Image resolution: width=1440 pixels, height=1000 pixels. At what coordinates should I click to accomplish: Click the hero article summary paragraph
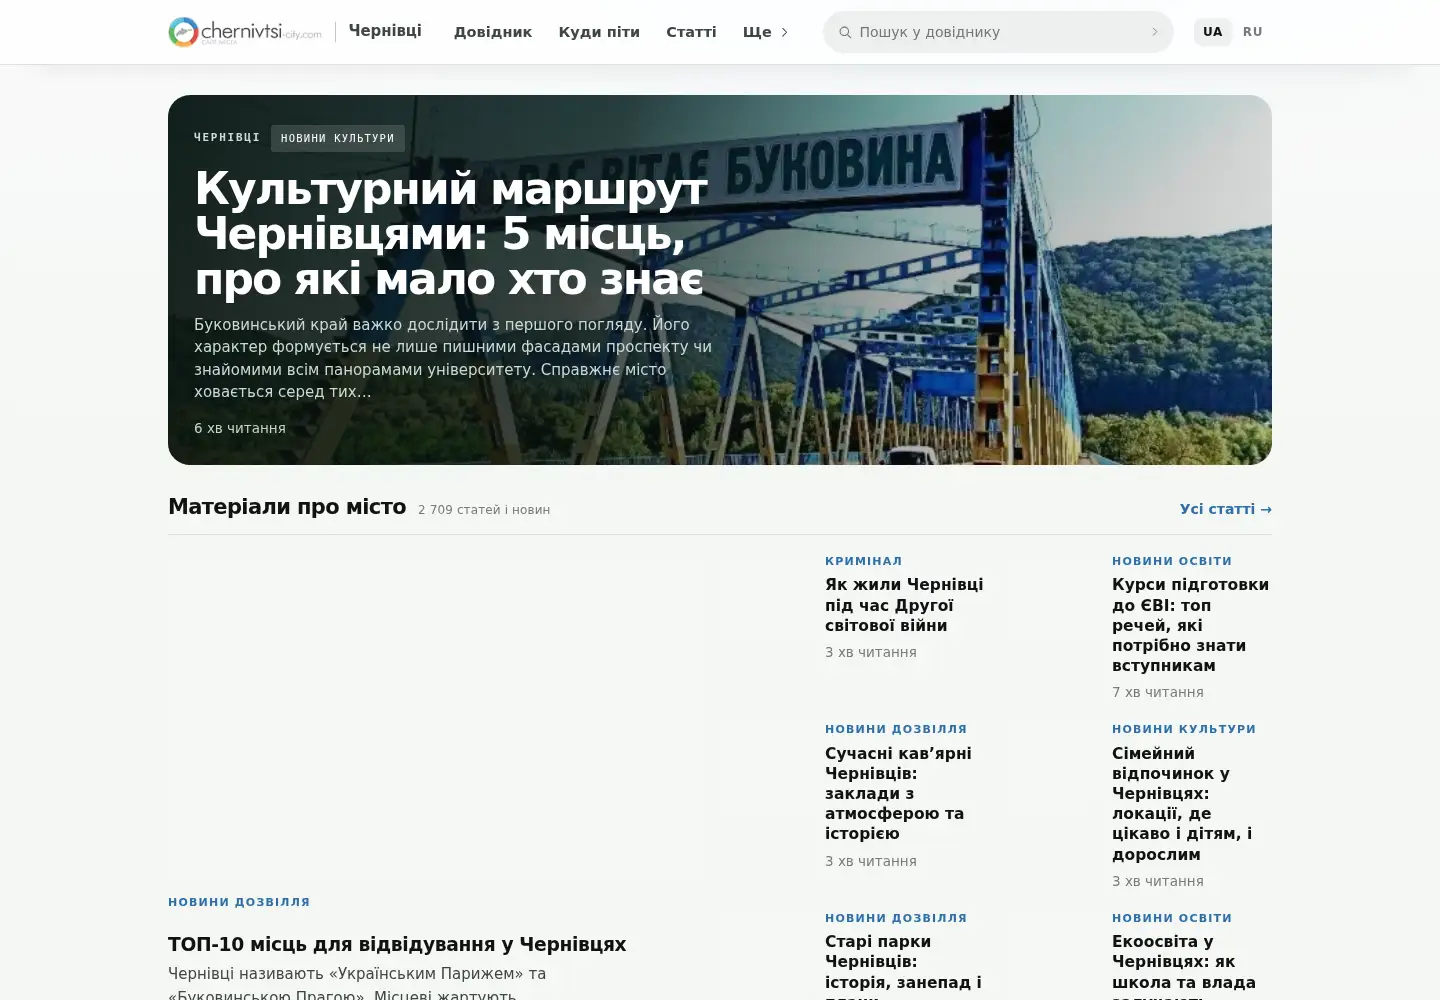(x=453, y=358)
